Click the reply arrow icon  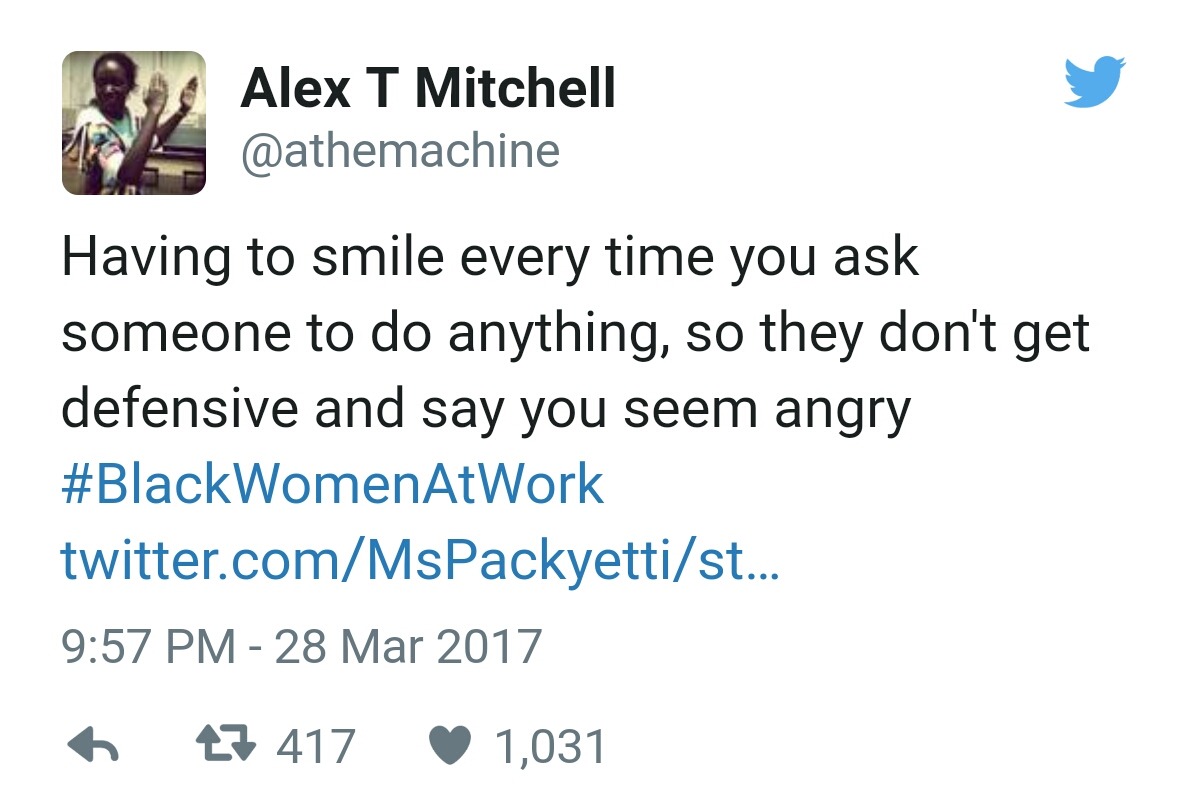(92, 747)
